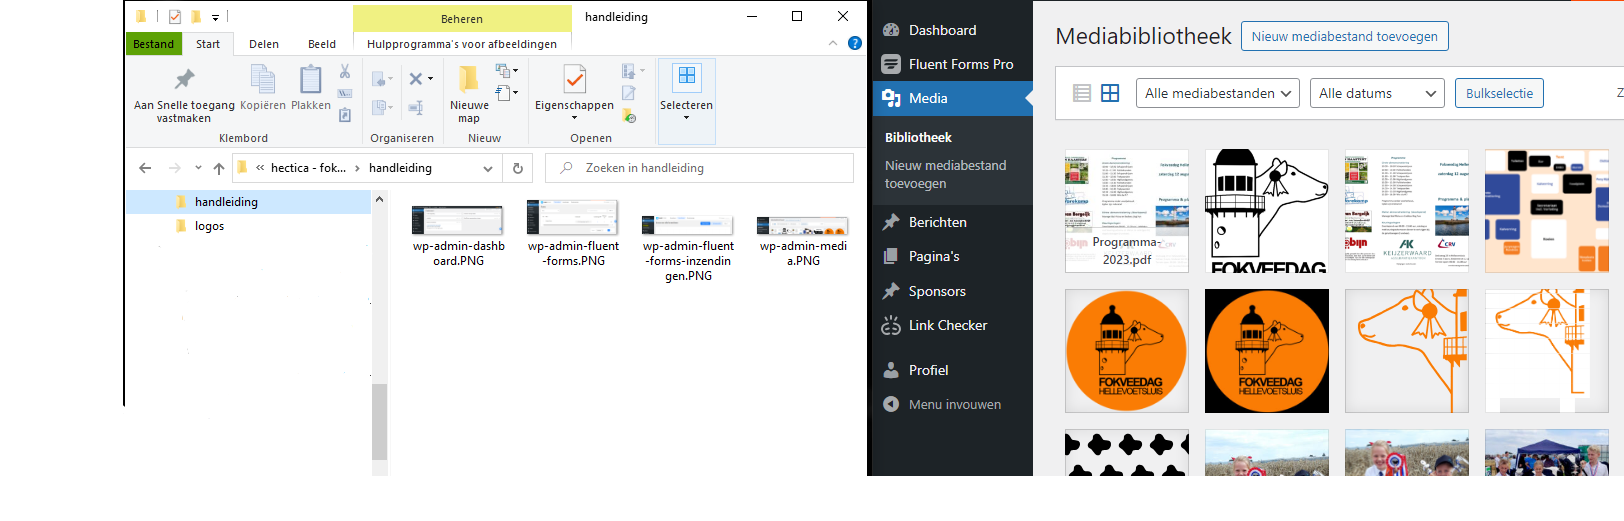Screen dimensions: 1624x521
Task: Click the Back arrow in Explorer
Action: 145,168
